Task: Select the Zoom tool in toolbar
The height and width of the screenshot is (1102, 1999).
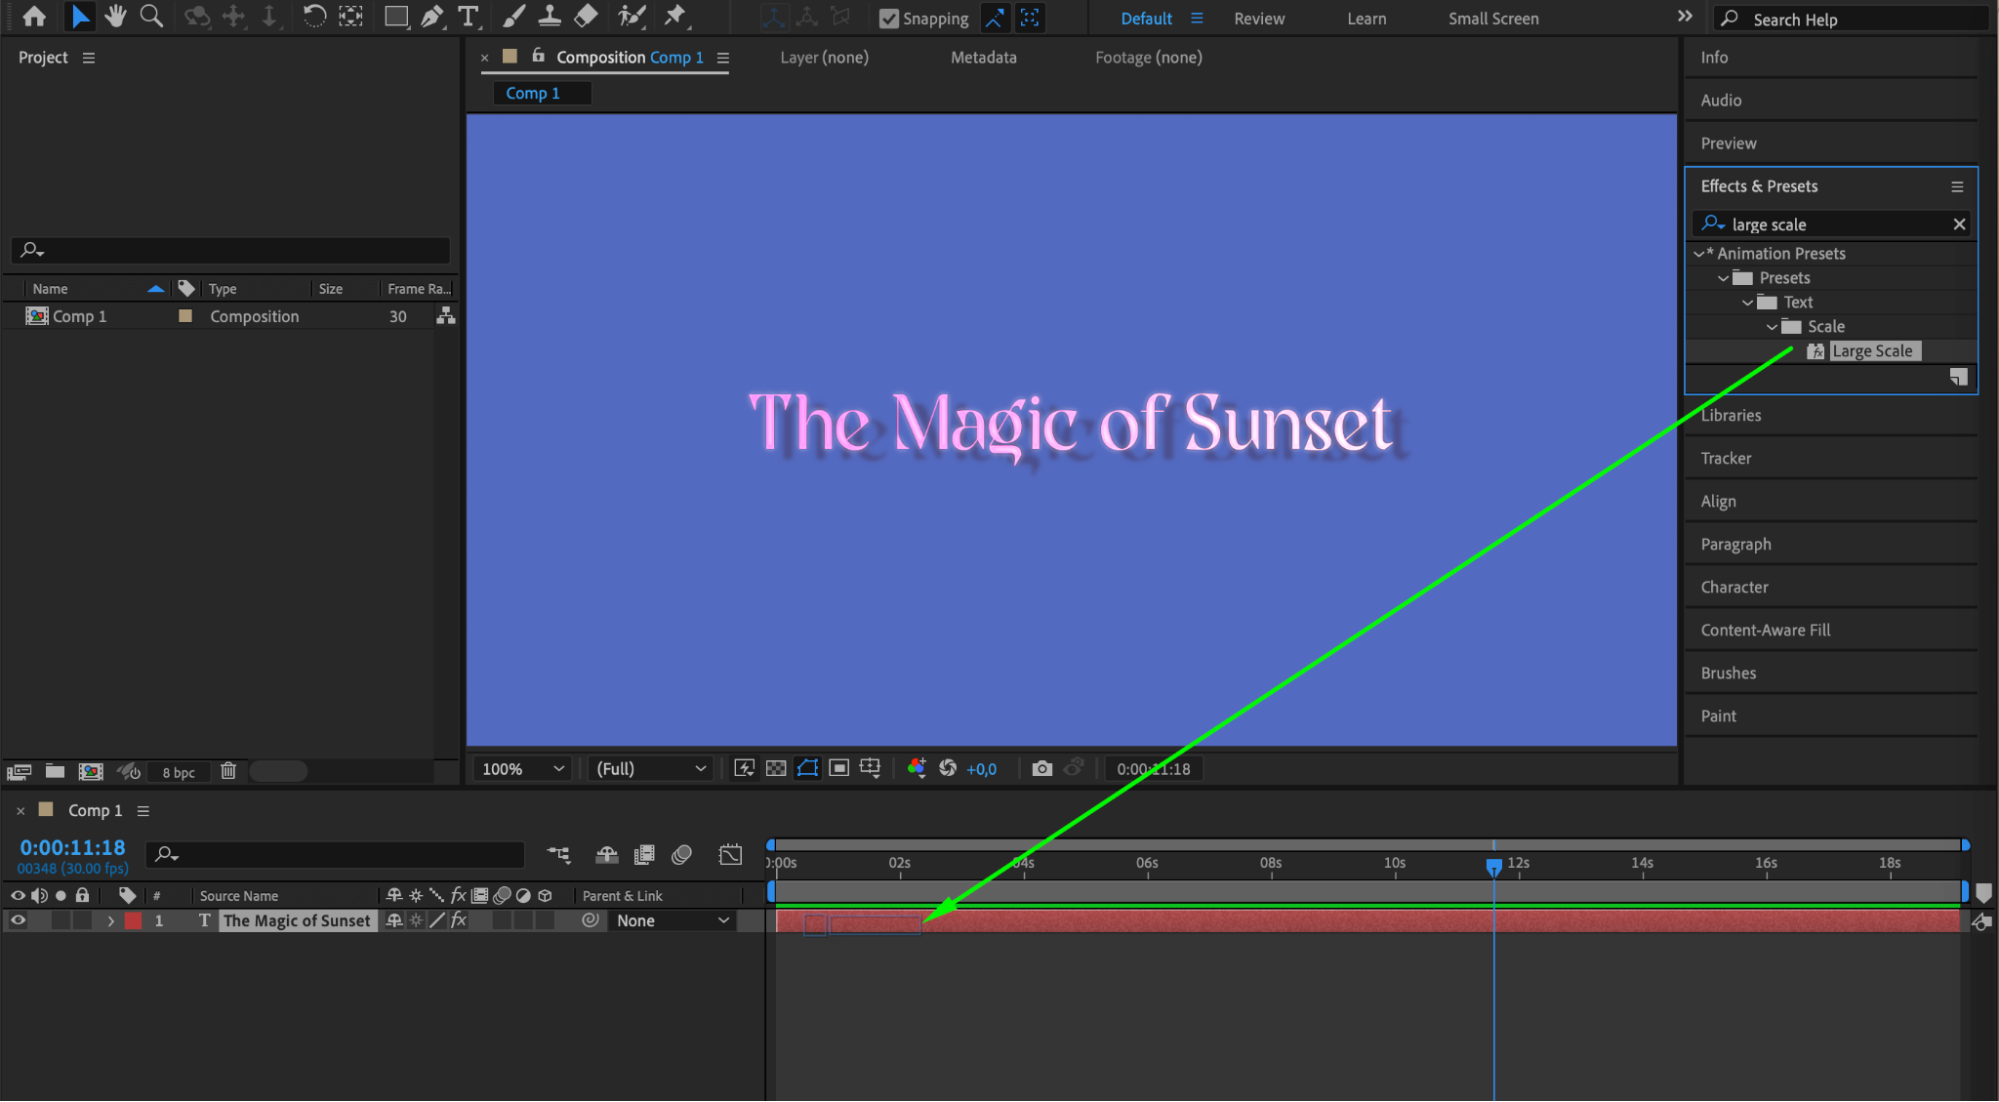Action: [151, 16]
